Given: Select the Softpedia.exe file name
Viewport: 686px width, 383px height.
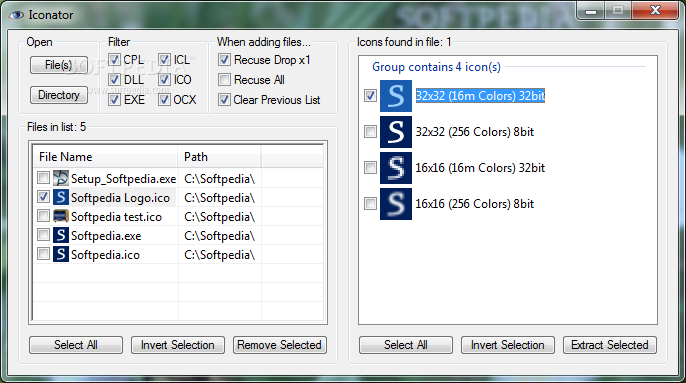Looking at the screenshot, I should click(x=106, y=236).
